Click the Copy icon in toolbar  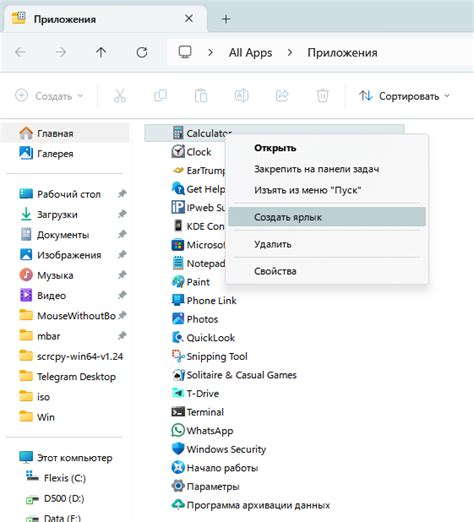(160, 96)
